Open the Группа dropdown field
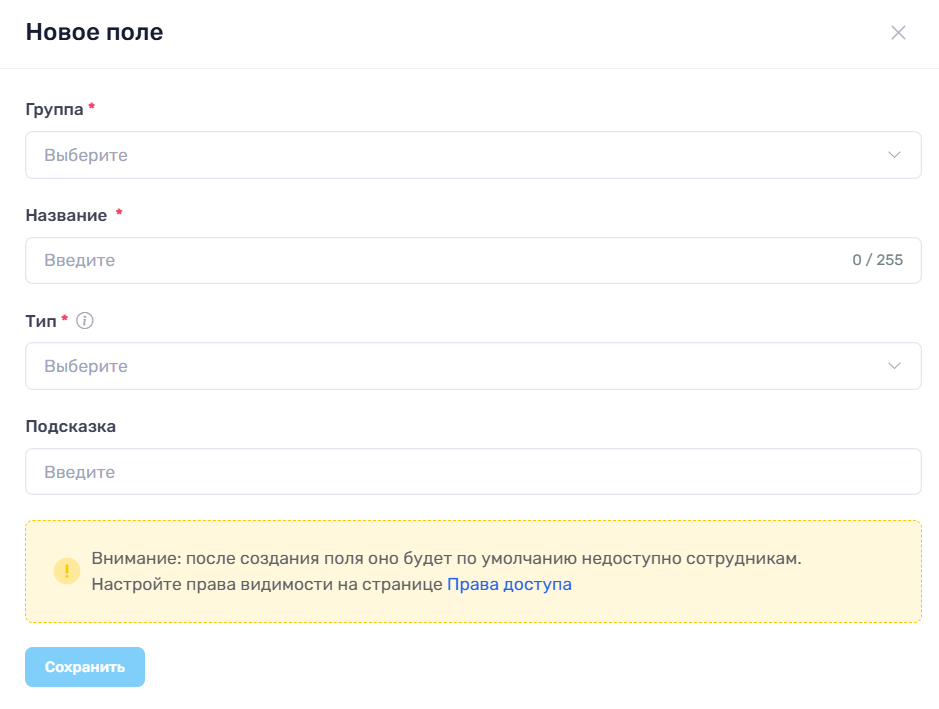Image resolution: width=939 pixels, height=709 pixels. coord(473,155)
